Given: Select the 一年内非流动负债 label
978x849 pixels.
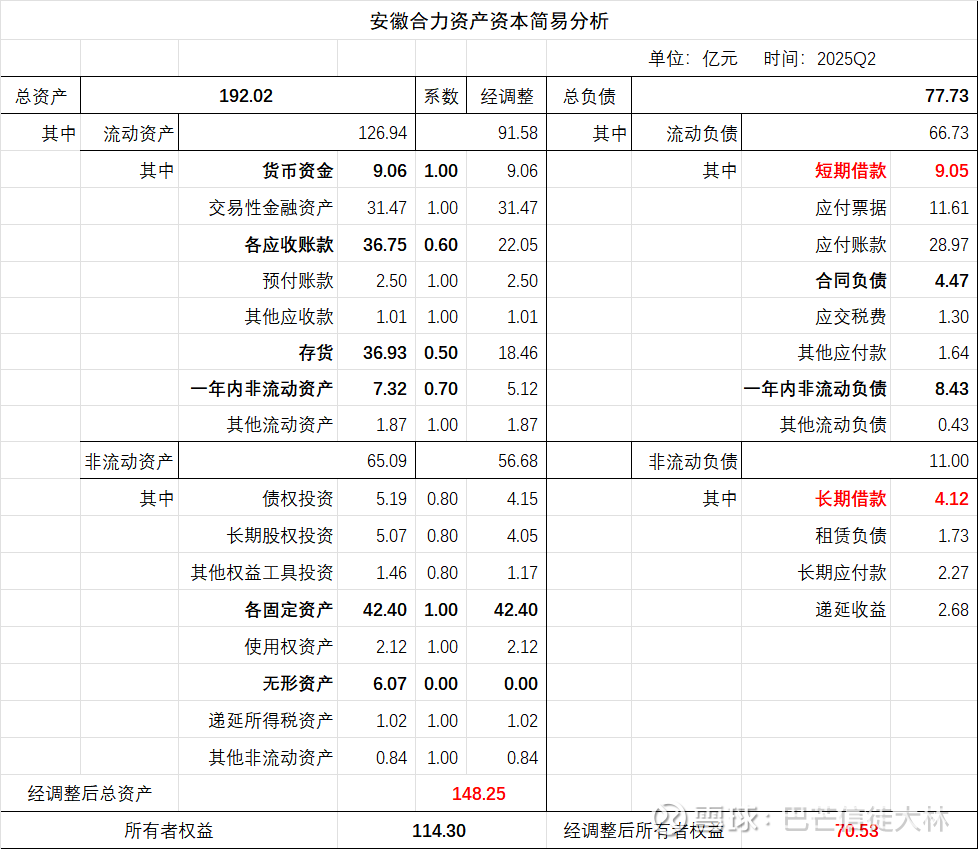Looking at the screenshot, I should [x=815, y=389].
